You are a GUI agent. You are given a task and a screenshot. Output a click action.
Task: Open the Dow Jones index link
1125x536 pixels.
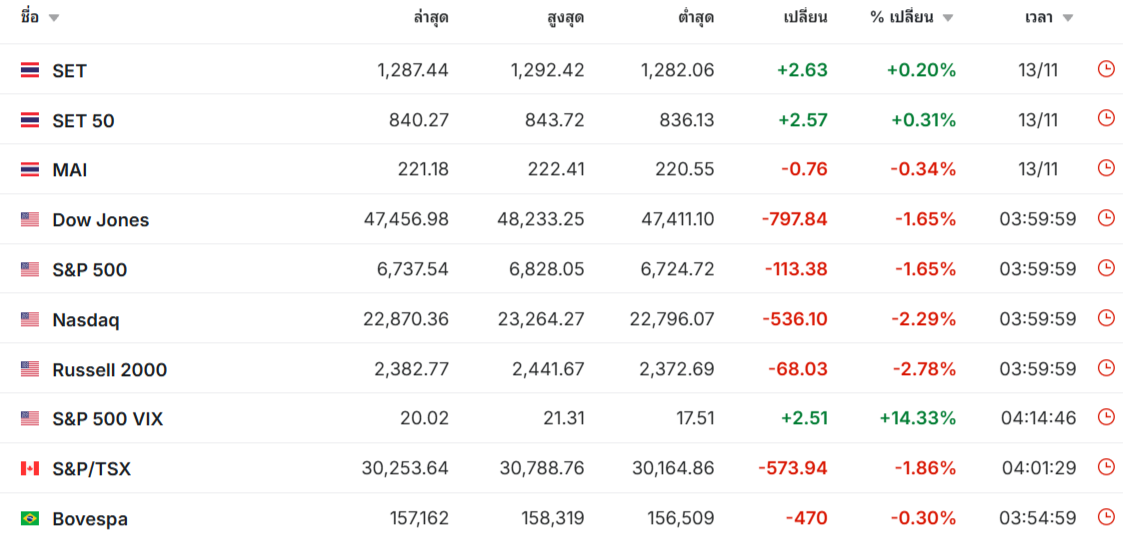click(x=100, y=220)
